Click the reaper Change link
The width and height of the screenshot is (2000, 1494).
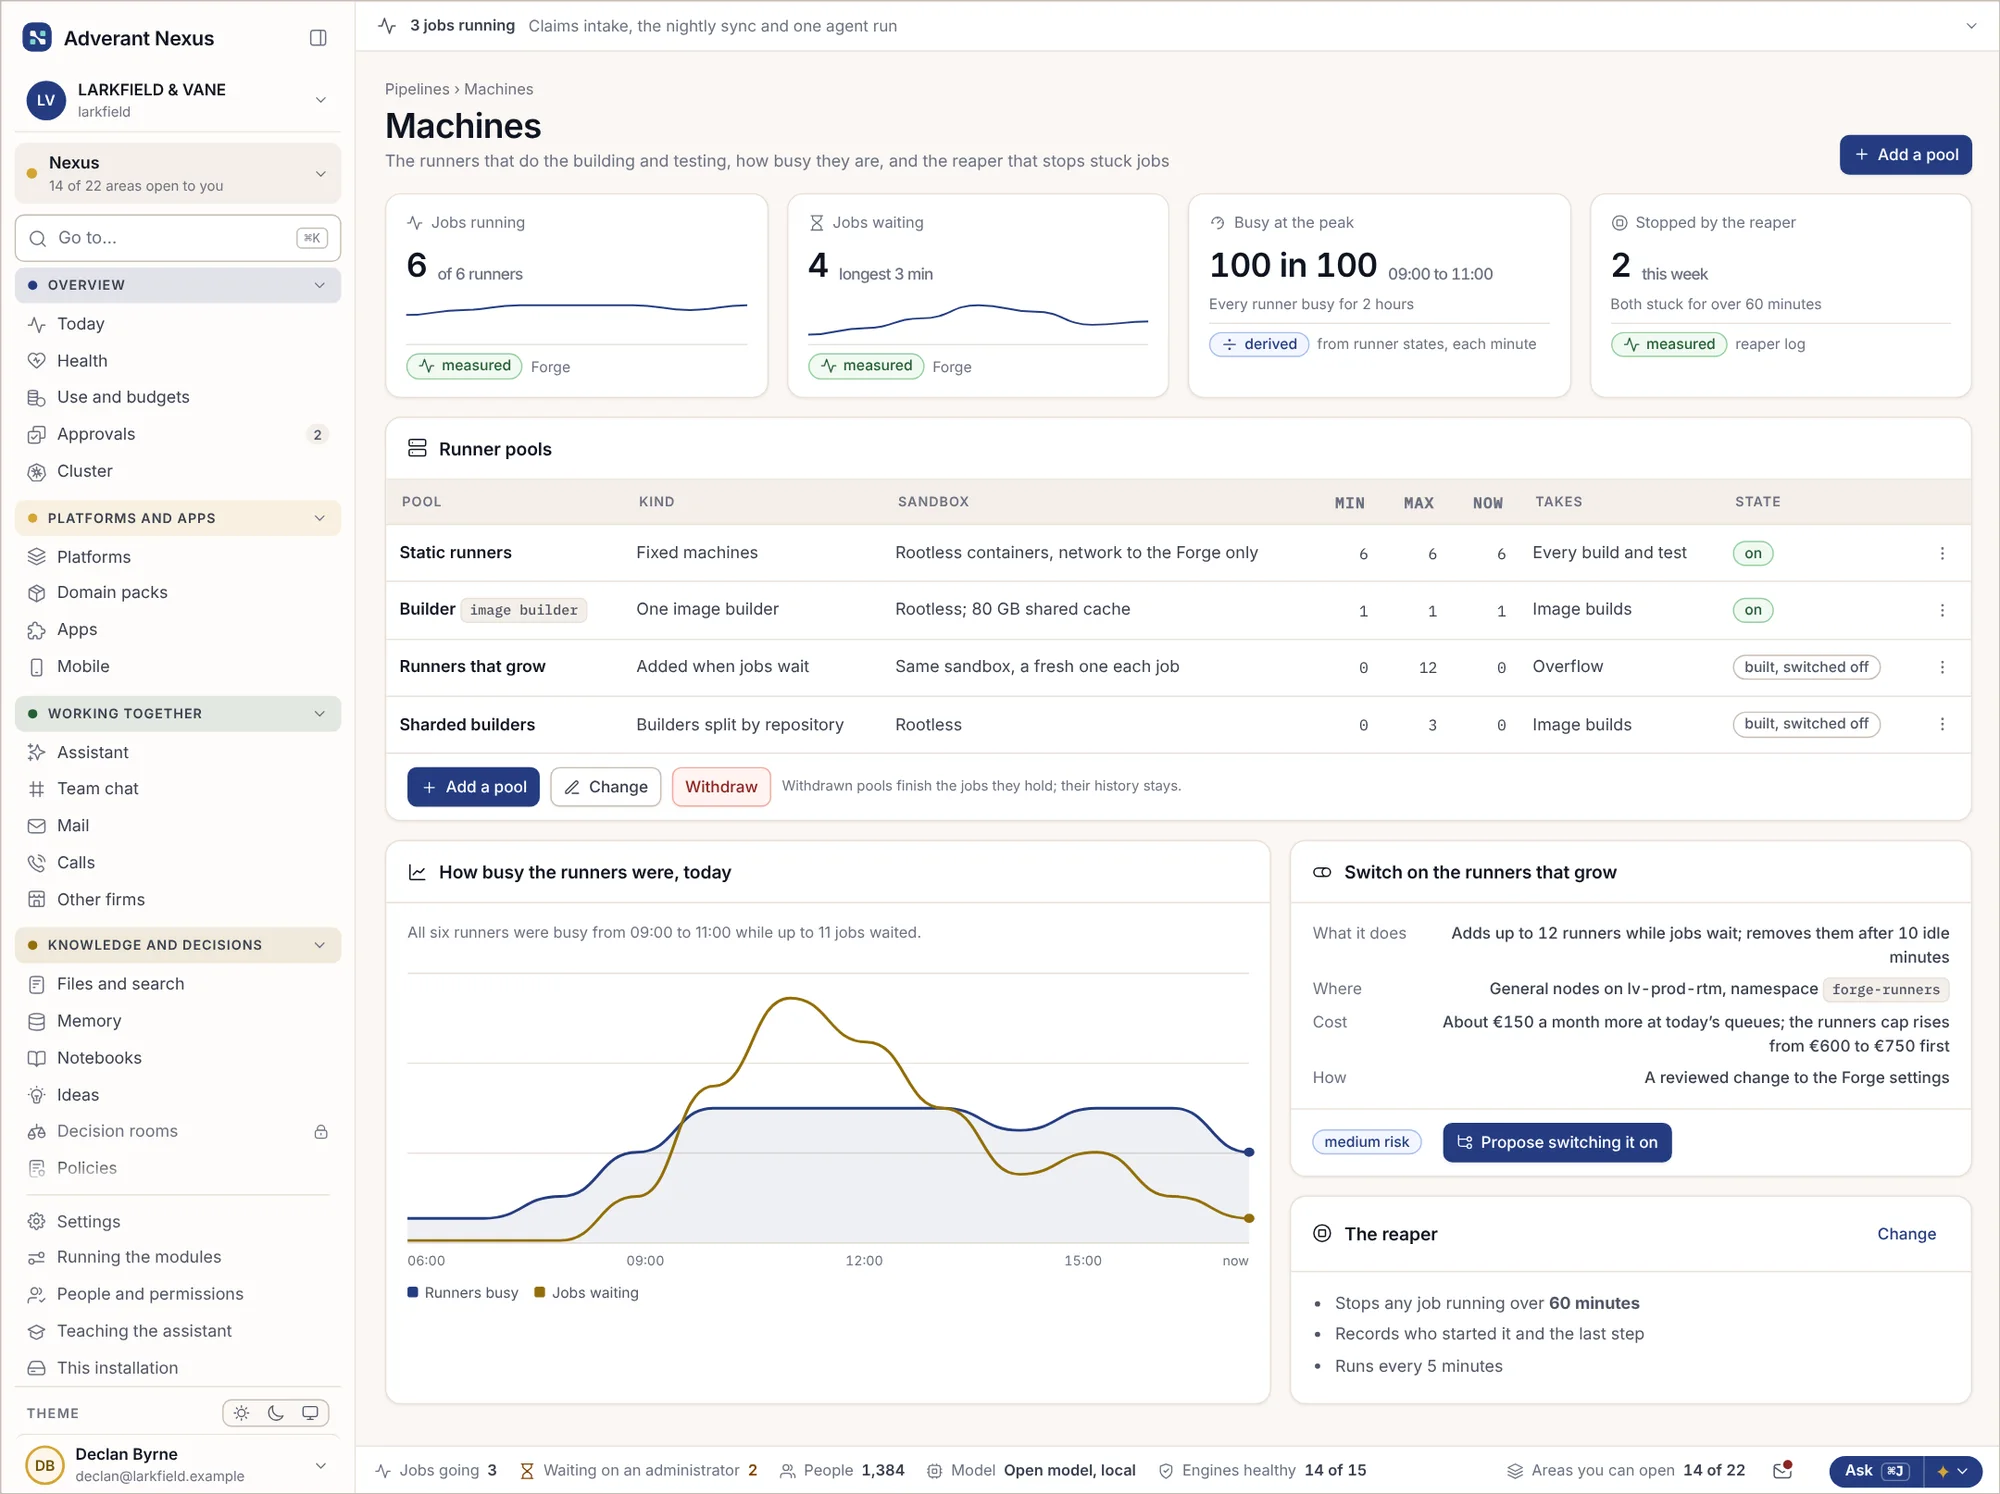1906,1234
